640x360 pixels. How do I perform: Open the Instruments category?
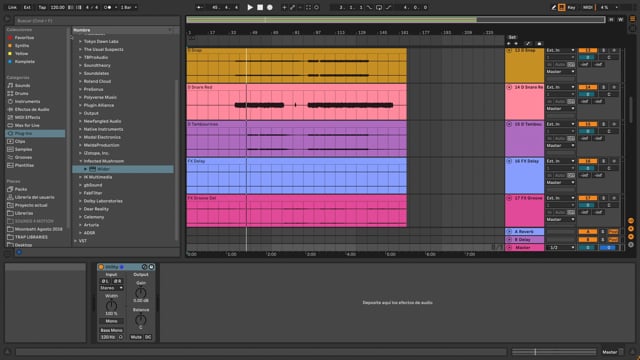point(27,101)
